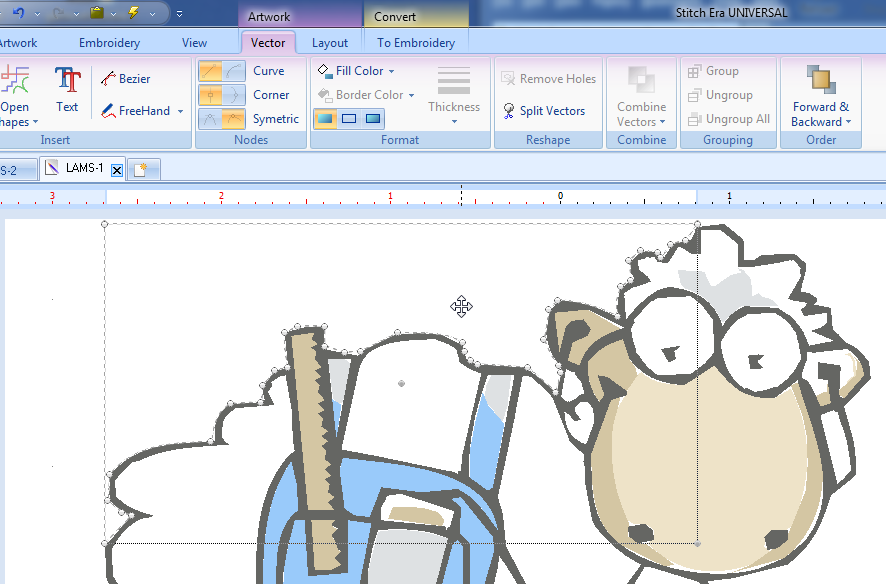
Task: Expand the Fill Color dropdown arrow
Action: (392, 72)
